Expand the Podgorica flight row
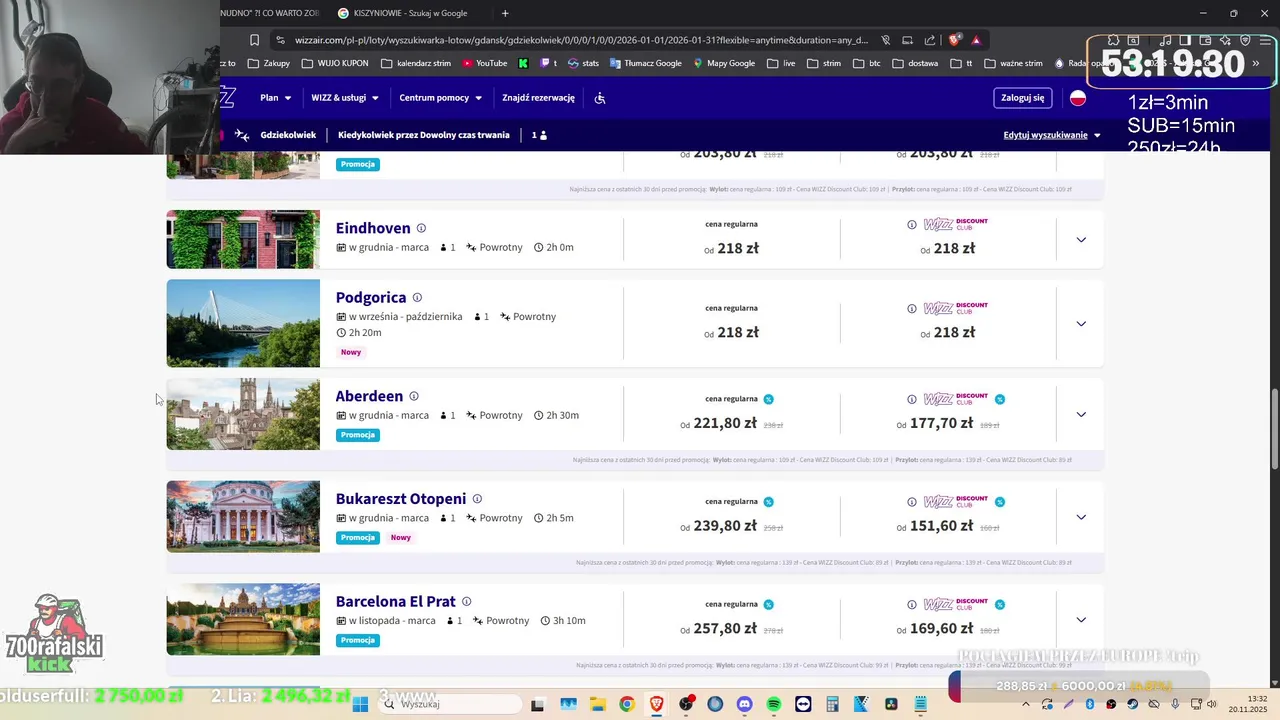 [x=1081, y=324]
